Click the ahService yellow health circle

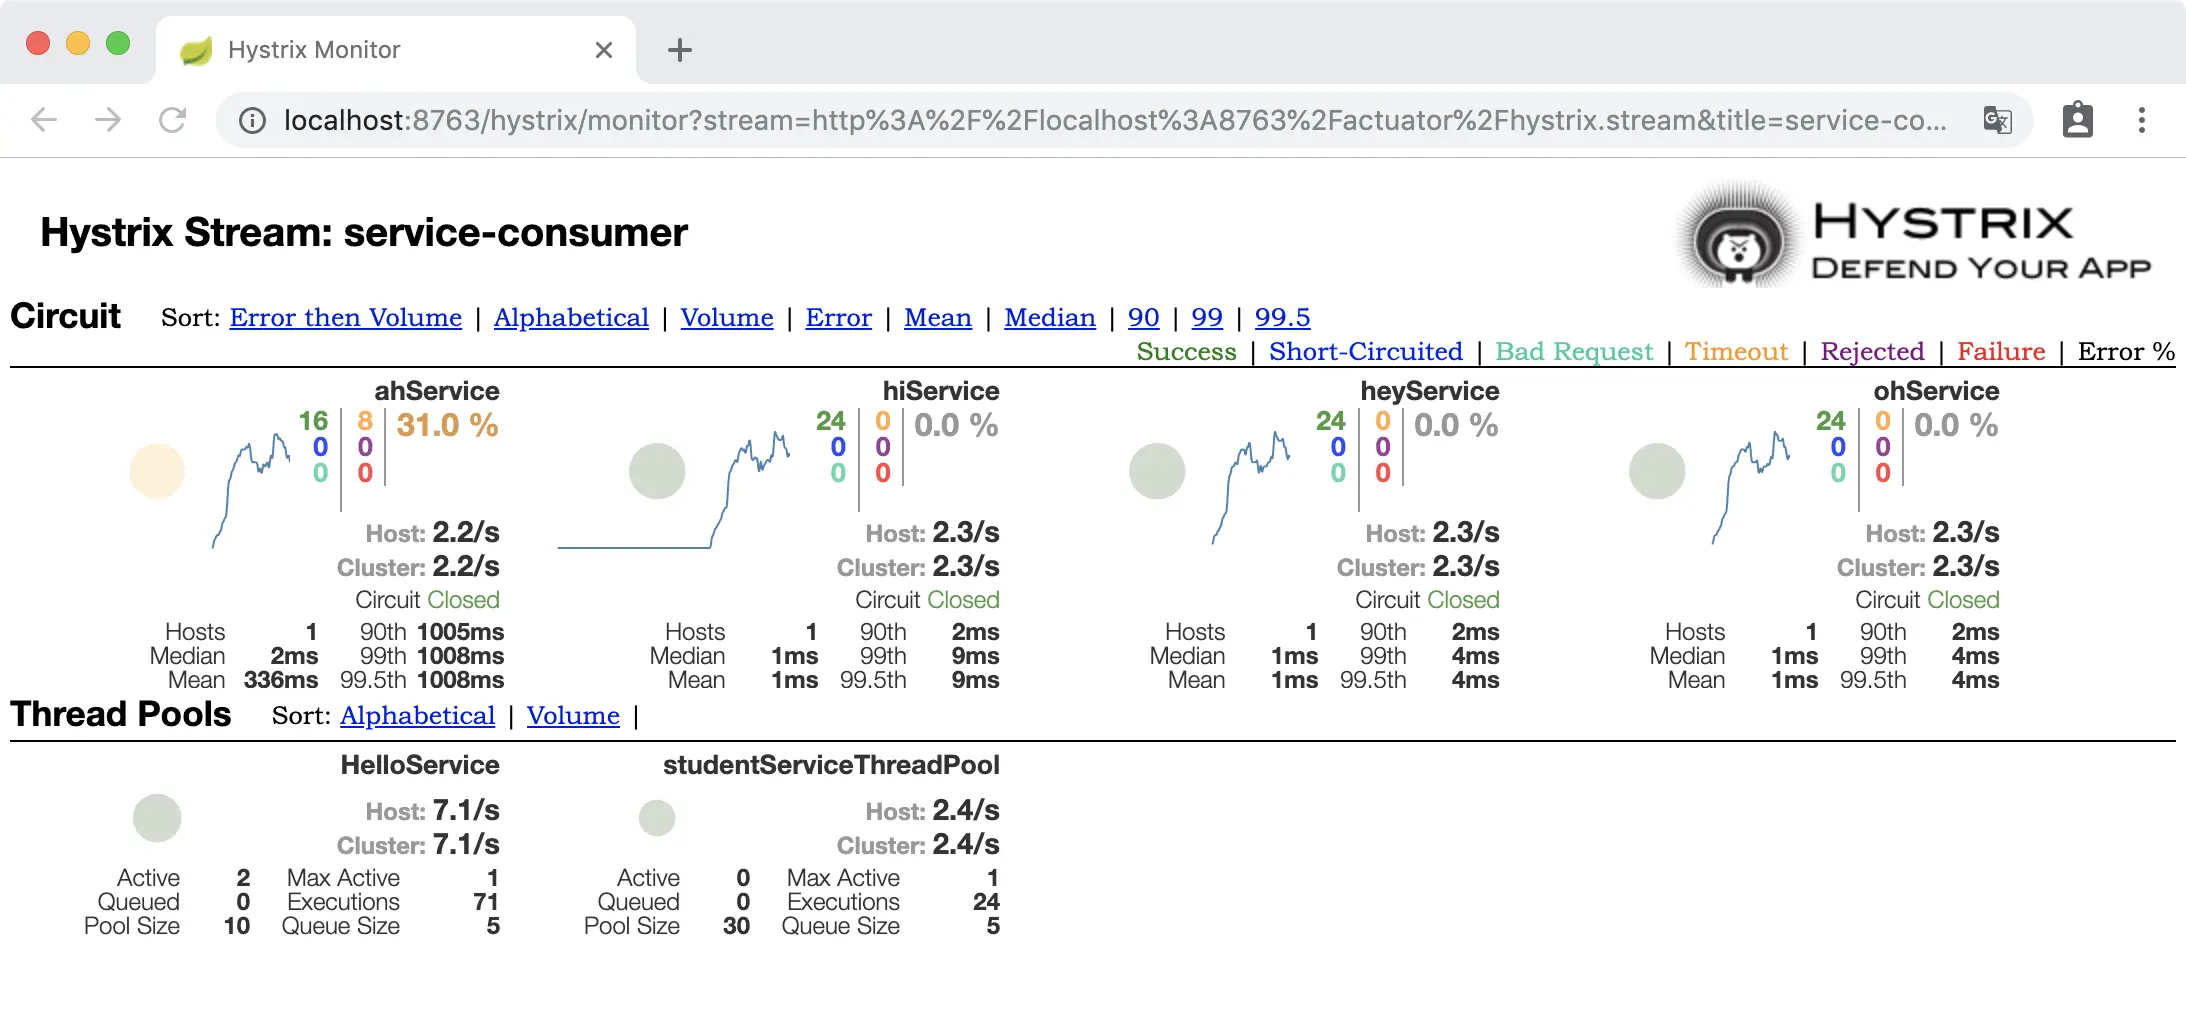click(157, 471)
